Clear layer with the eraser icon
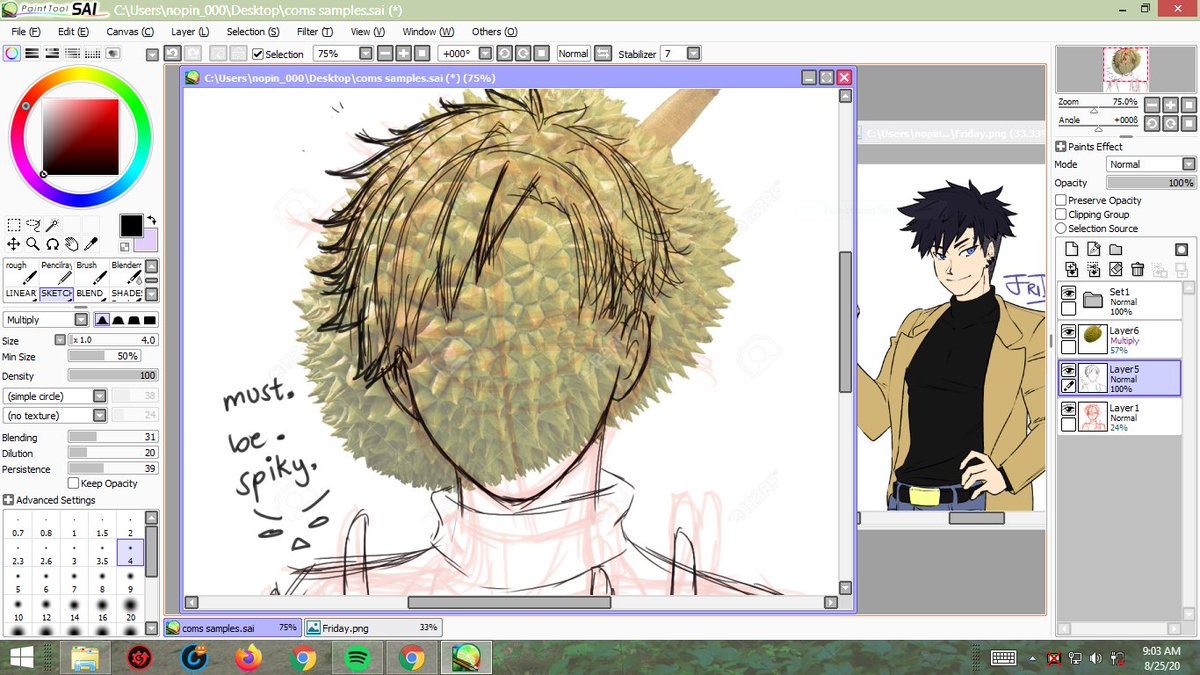Image resolution: width=1200 pixels, height=675 pixels. (1115, 269)
